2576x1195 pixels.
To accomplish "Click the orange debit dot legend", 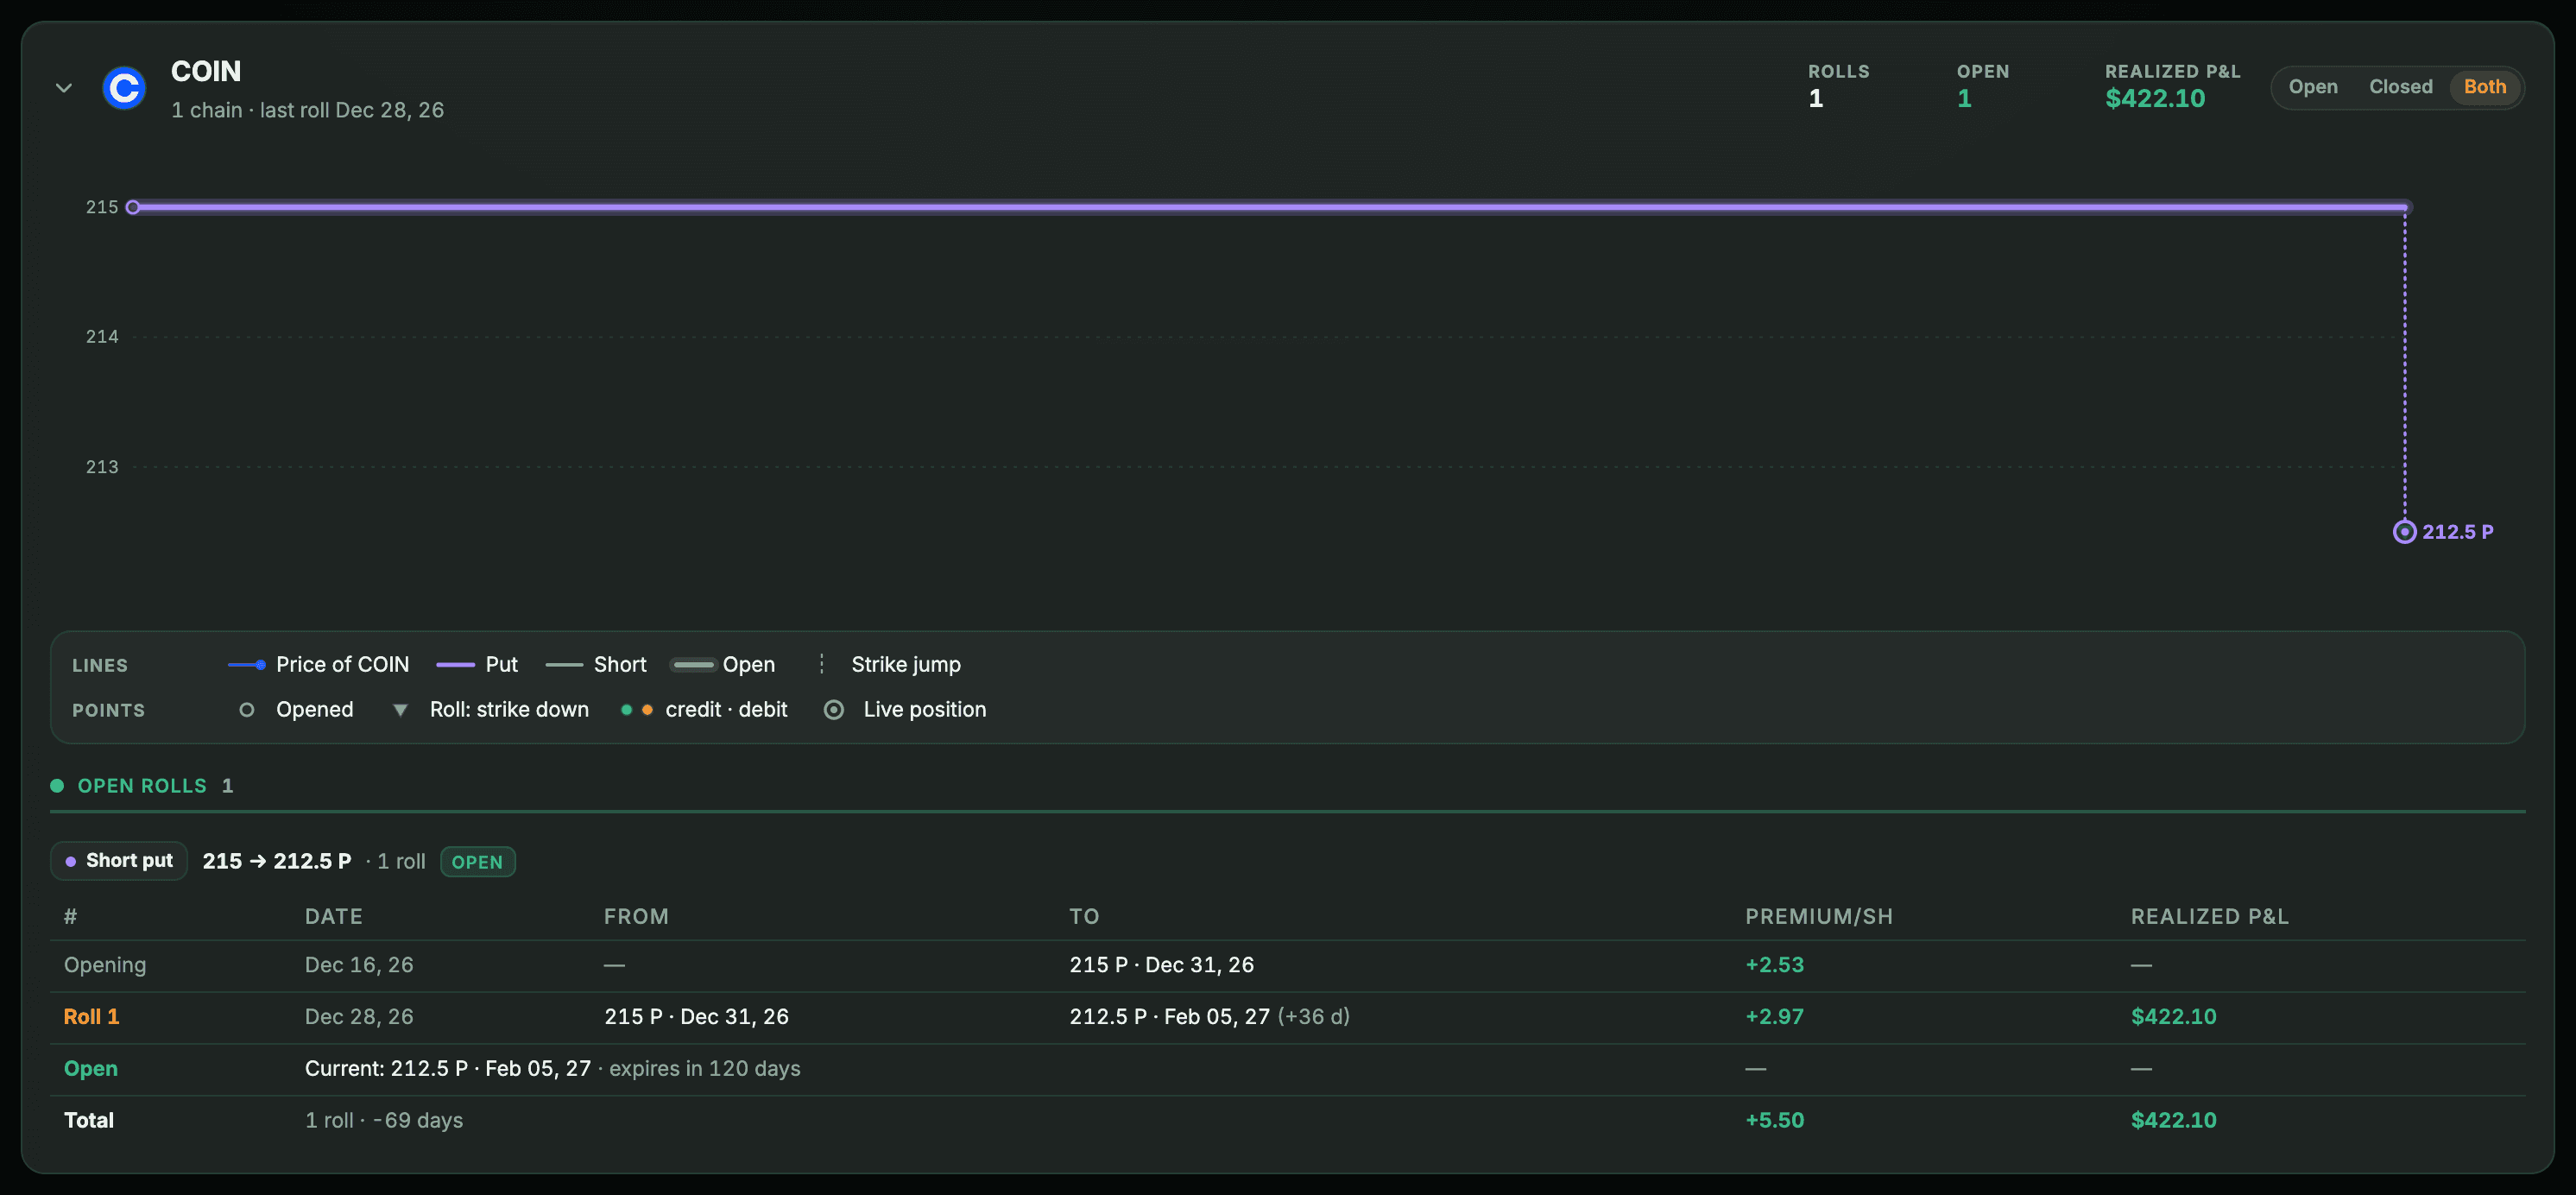I will click(647, 710).
